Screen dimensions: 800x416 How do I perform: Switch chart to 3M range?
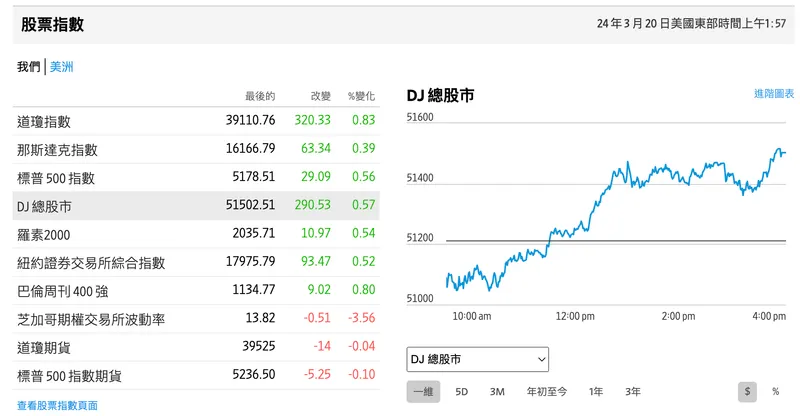coord(497,392)
